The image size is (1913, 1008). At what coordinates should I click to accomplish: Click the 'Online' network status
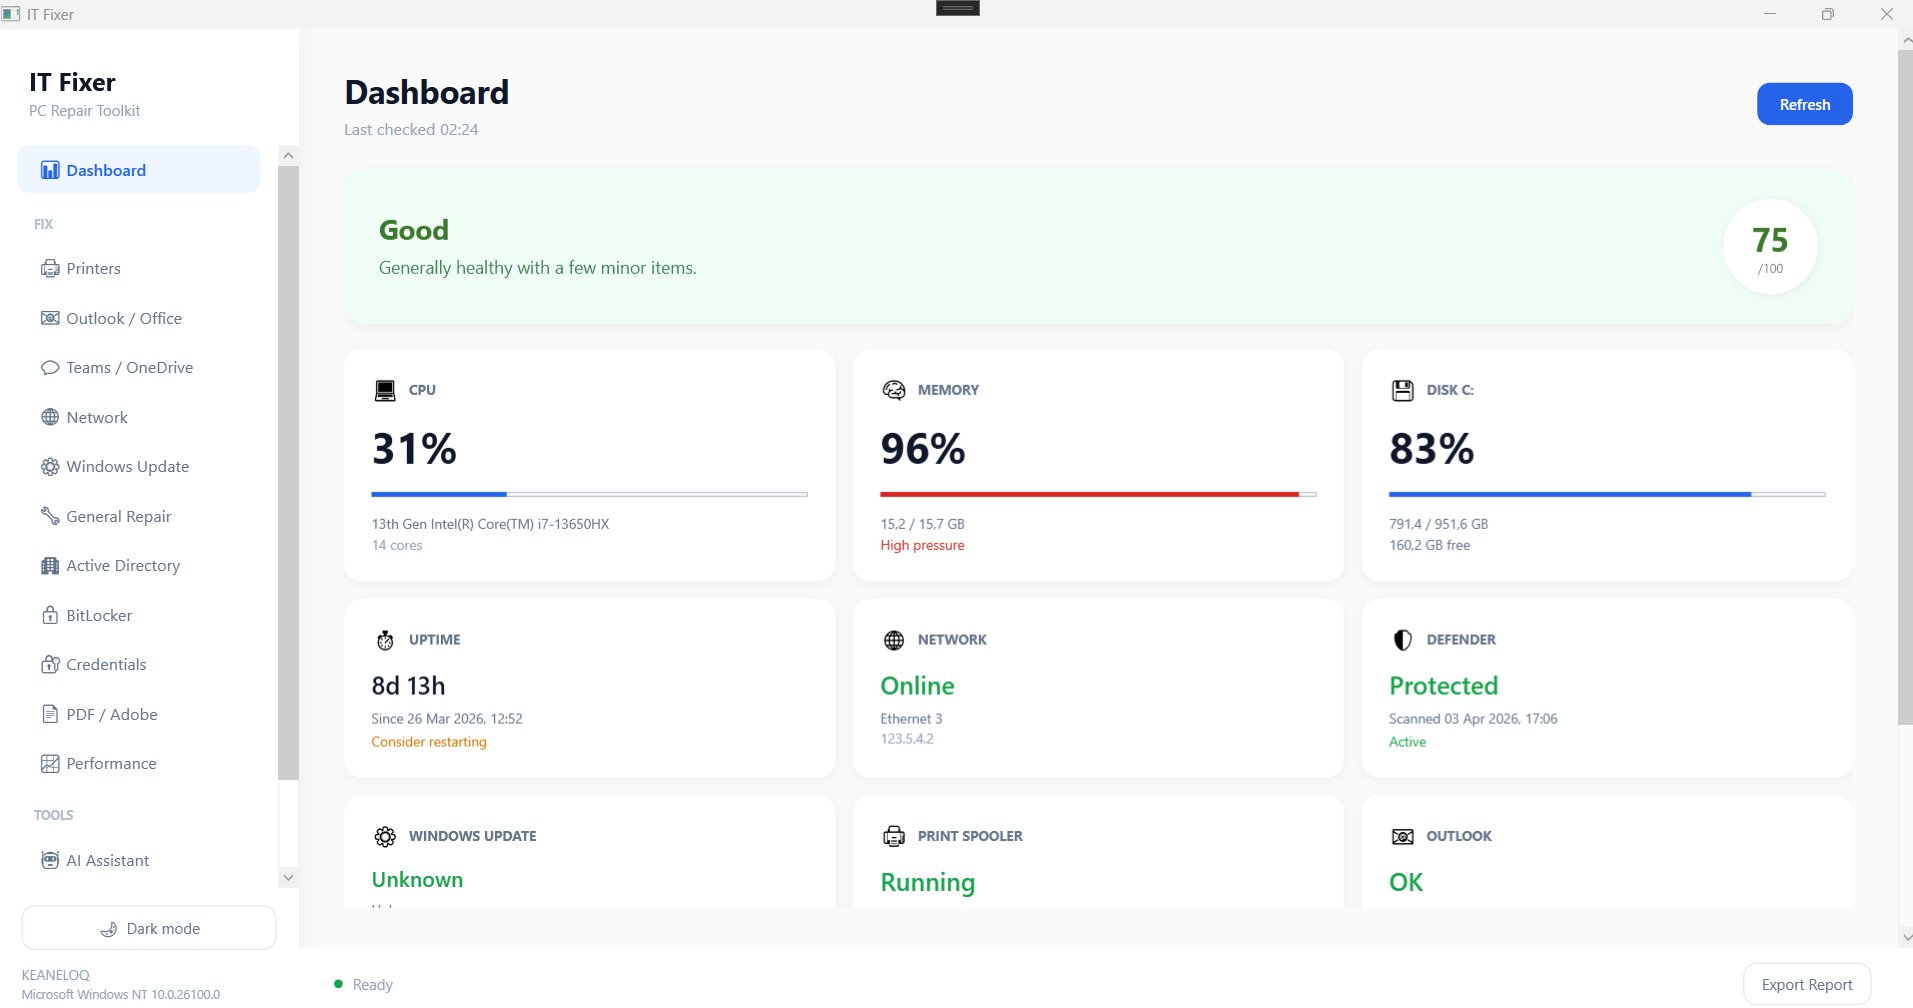pos(917,686)
